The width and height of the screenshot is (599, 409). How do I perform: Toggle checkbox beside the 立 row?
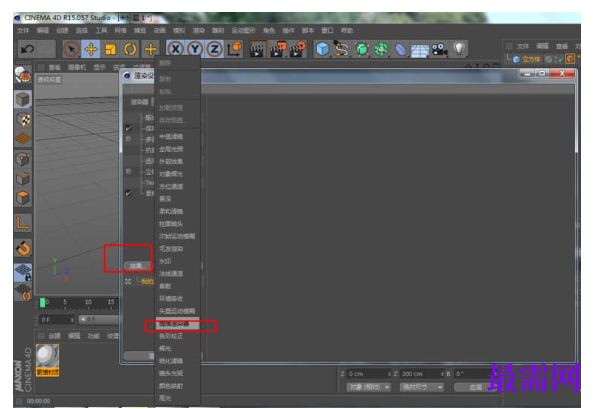click(128, 172)
